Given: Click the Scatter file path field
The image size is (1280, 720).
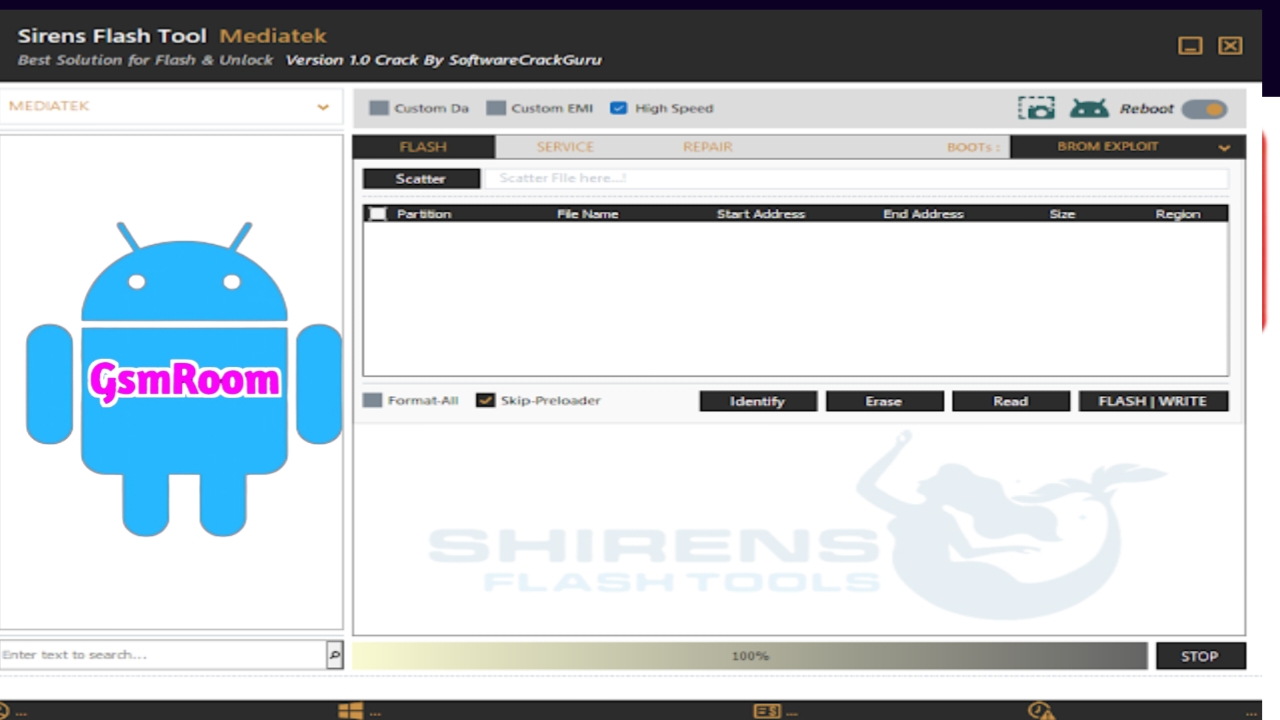Looking at the screenshot, I should (x=855, y=178).
